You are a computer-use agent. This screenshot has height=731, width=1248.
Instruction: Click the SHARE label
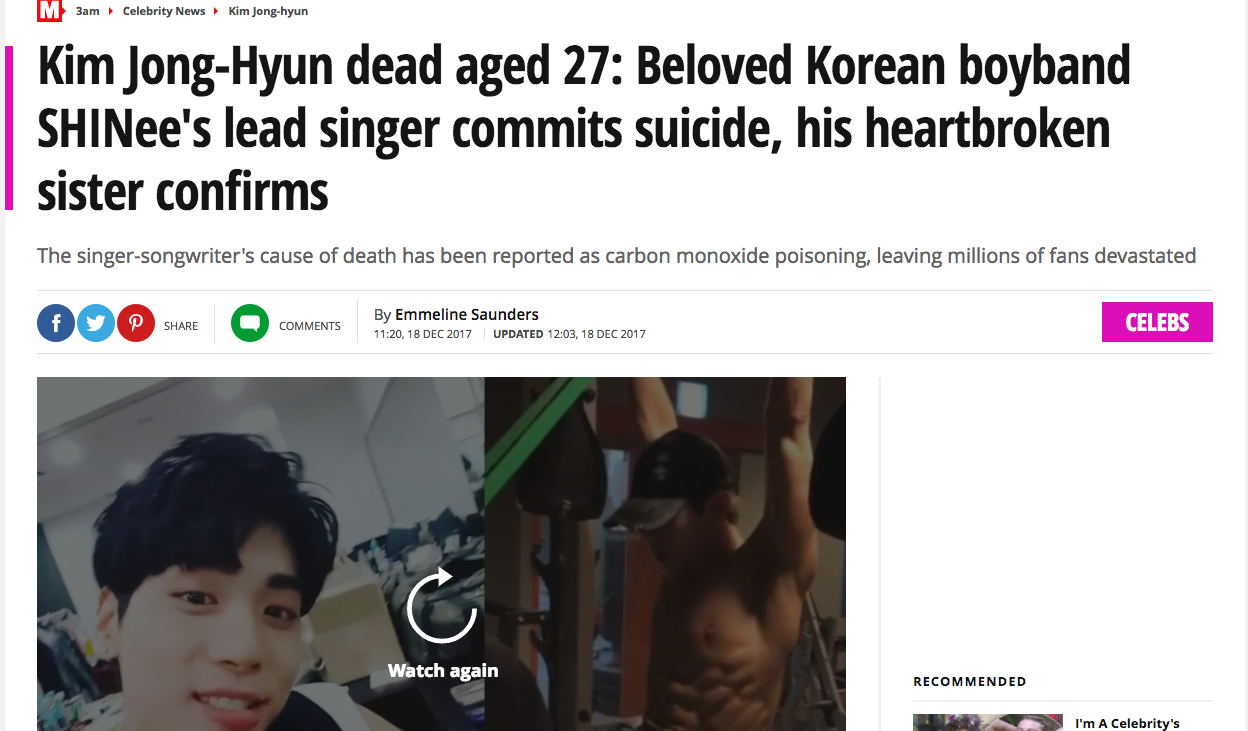(x=181, y=326)
